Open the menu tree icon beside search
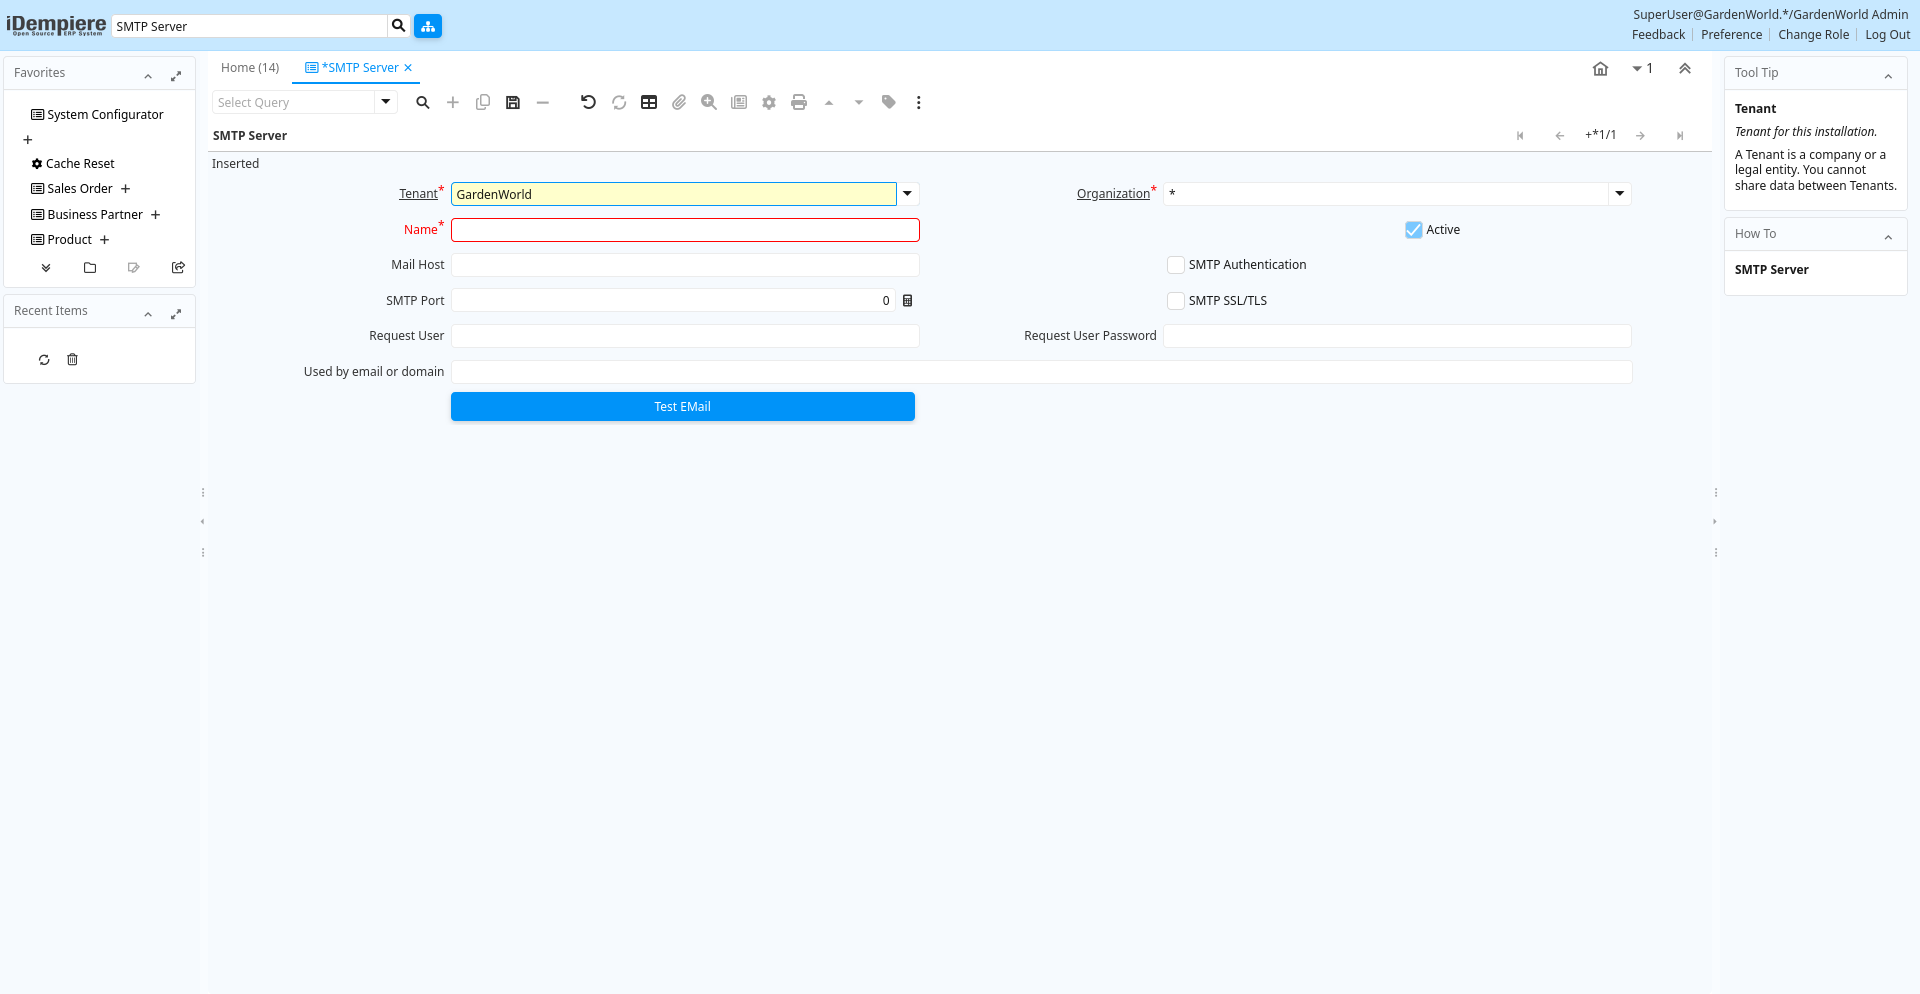Image resolution: width=1920 pixels, height=994 pixels. click(428, 26)
